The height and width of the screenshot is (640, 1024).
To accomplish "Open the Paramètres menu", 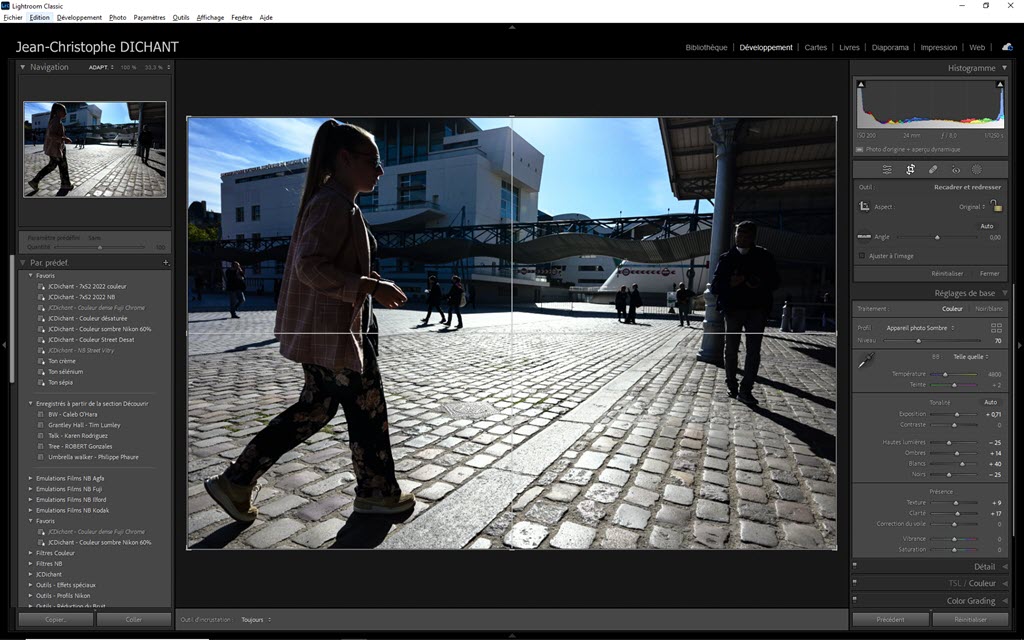I will click(150, 18).
